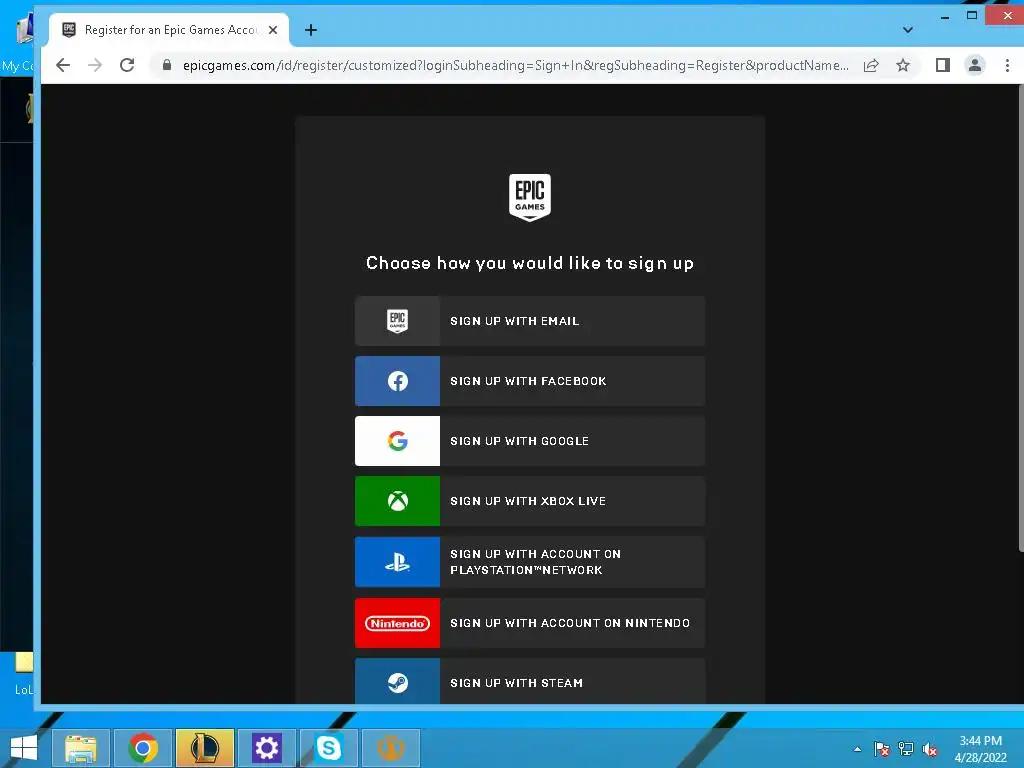Click Action Center flag tray icon
This screenshot has width=1024, height=768.
(x=882, y=749)
